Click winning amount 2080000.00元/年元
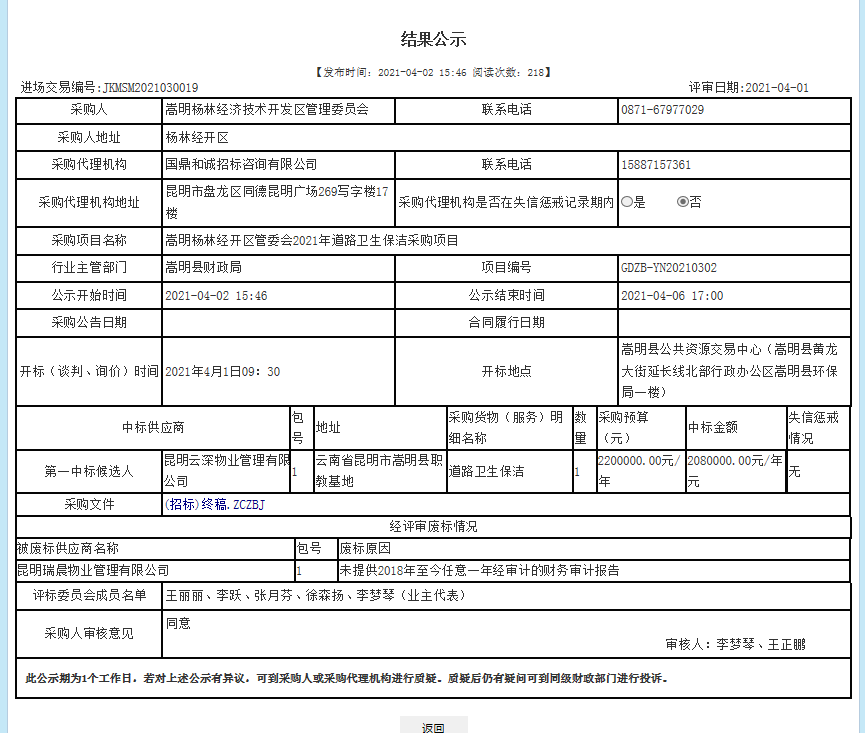 pyautogui.click(x=735, y=471)
